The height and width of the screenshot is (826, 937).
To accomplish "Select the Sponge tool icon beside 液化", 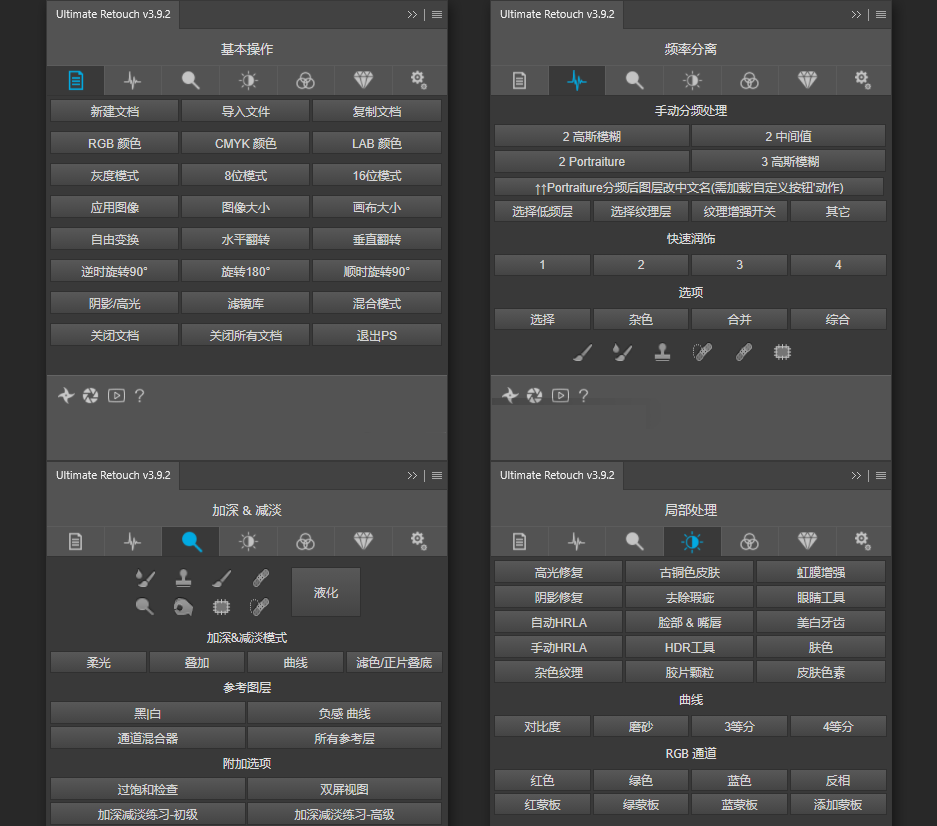I will coord(183,607).
